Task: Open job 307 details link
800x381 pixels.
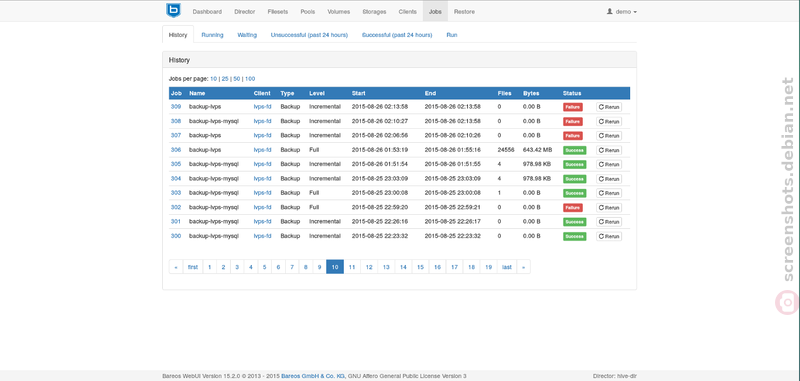Action: pos(176,136)
